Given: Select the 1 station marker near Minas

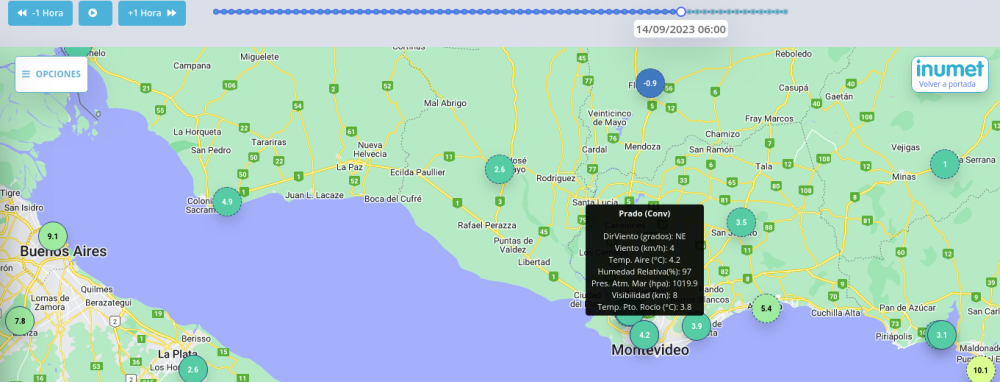Looking at the screenshot, I should tap(945, 165).
